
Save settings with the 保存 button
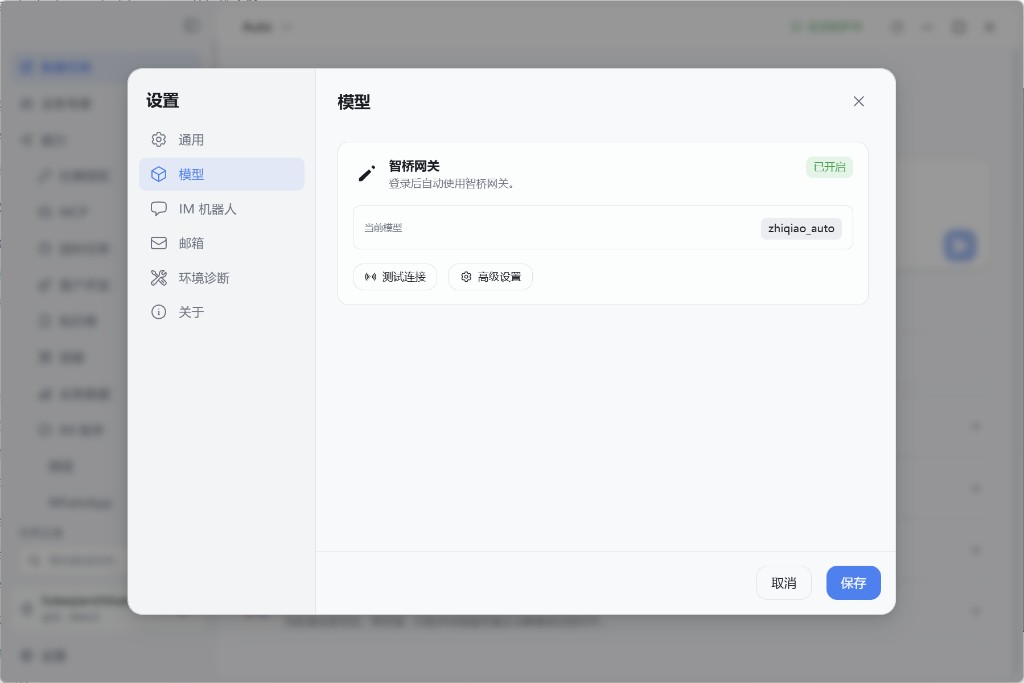(854, 583)
